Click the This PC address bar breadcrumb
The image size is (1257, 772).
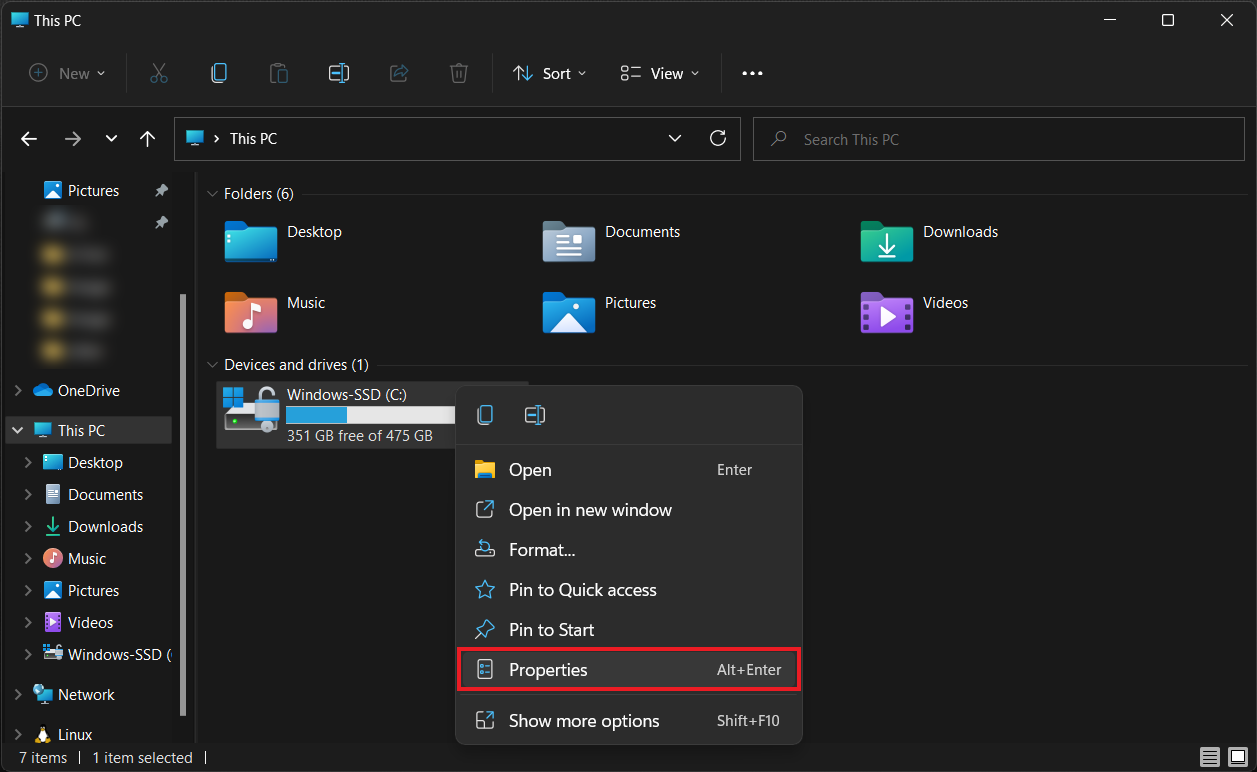coord(253,139)
